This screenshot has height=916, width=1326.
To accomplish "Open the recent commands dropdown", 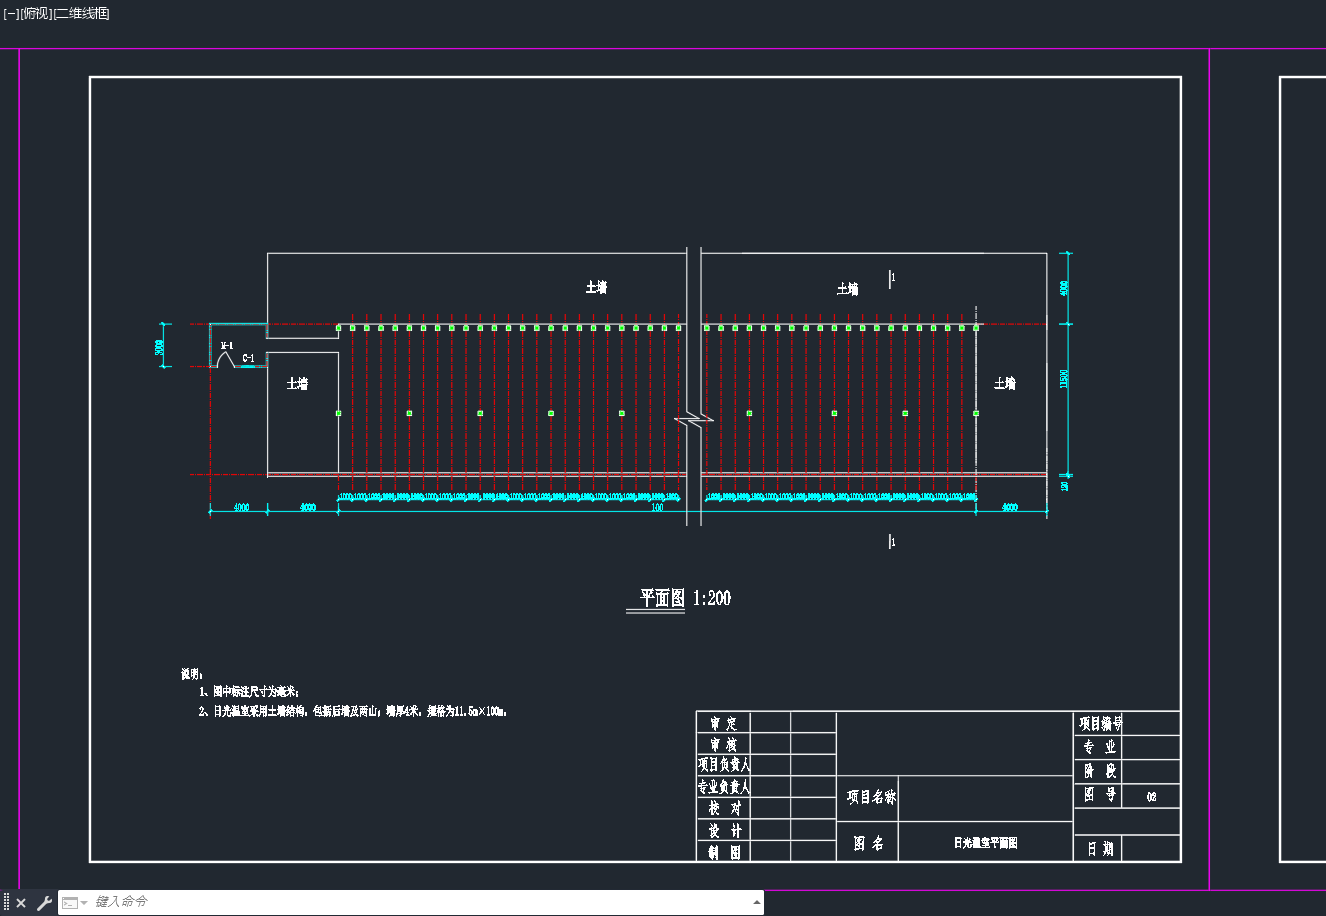I will [x=75, y=903].
